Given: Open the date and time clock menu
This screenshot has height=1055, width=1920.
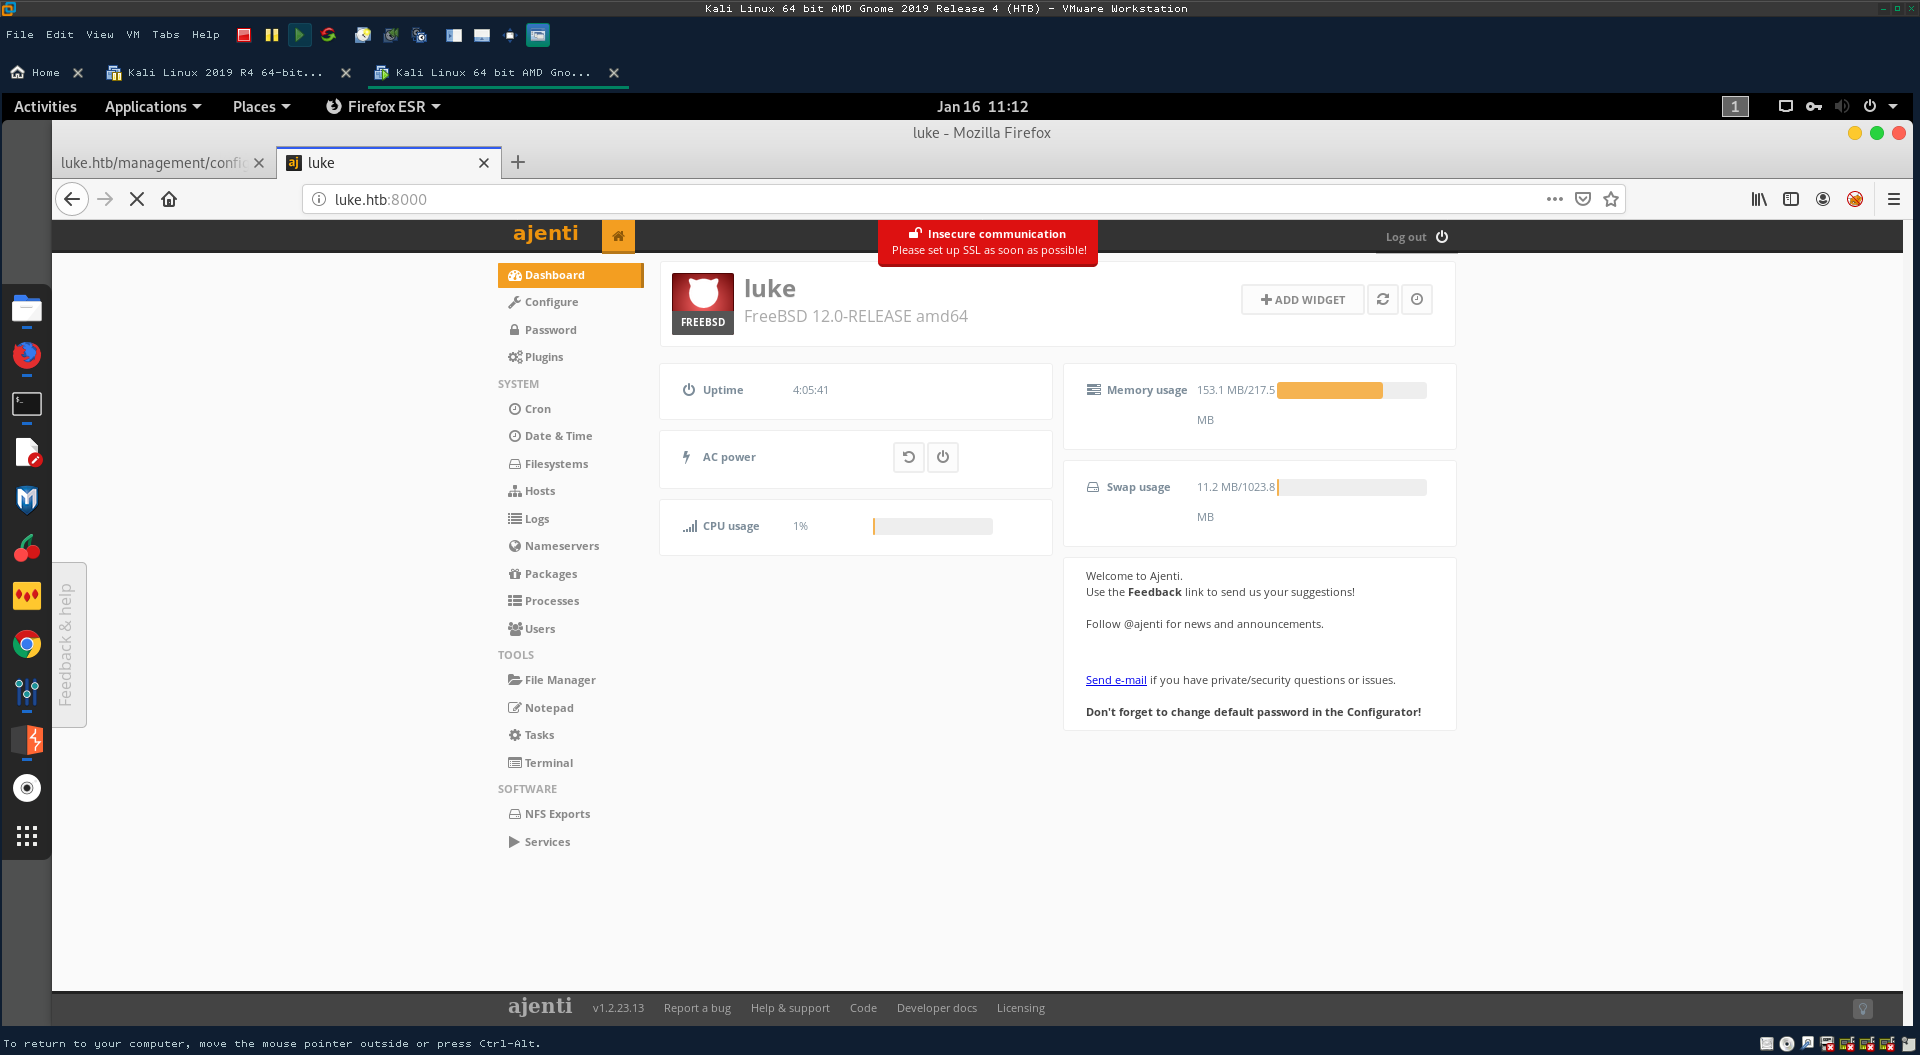Looking at the screenshot, I should pos(982,107).
